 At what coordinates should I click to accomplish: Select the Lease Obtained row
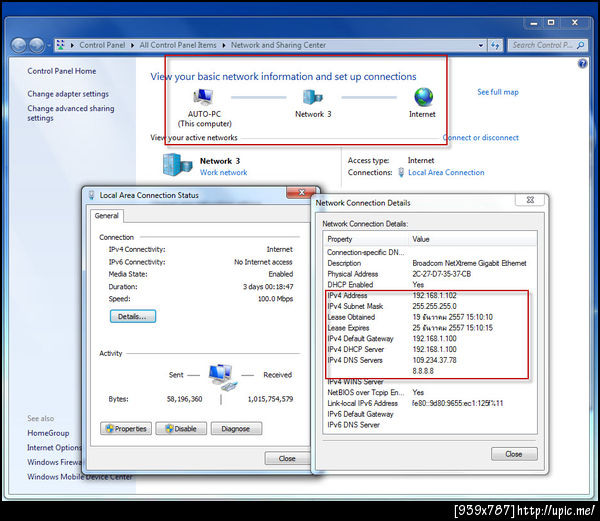(430, 317)
